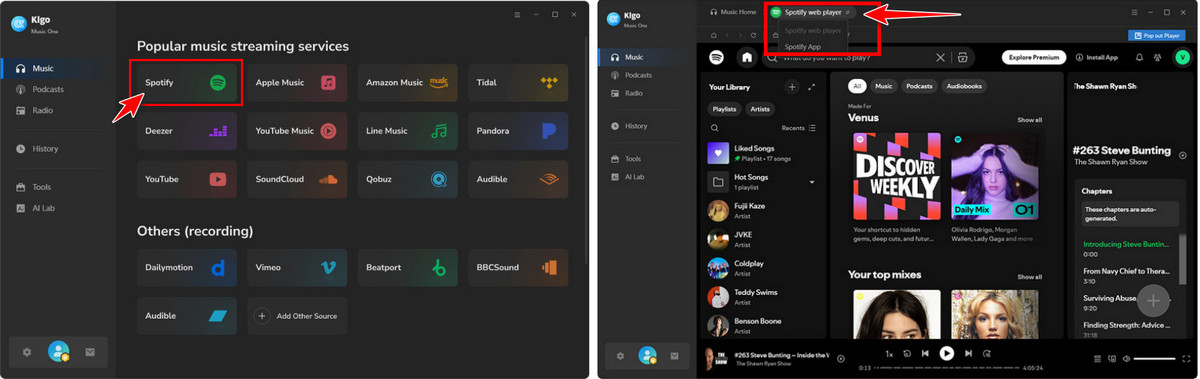
Task: Click the Pop out Player button
Action: [1156, 35]
